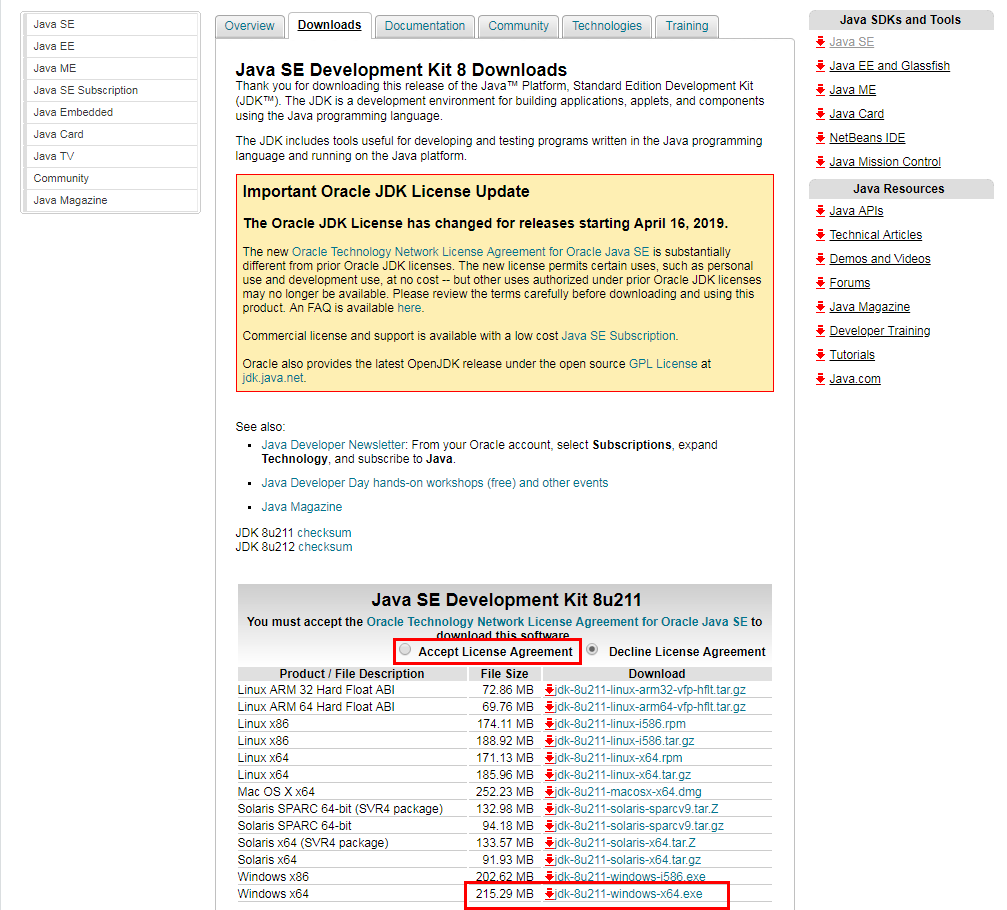Click red arrow icon beside Technical Articles
This screenshot has width=1007, height=910.
(820, 234)
